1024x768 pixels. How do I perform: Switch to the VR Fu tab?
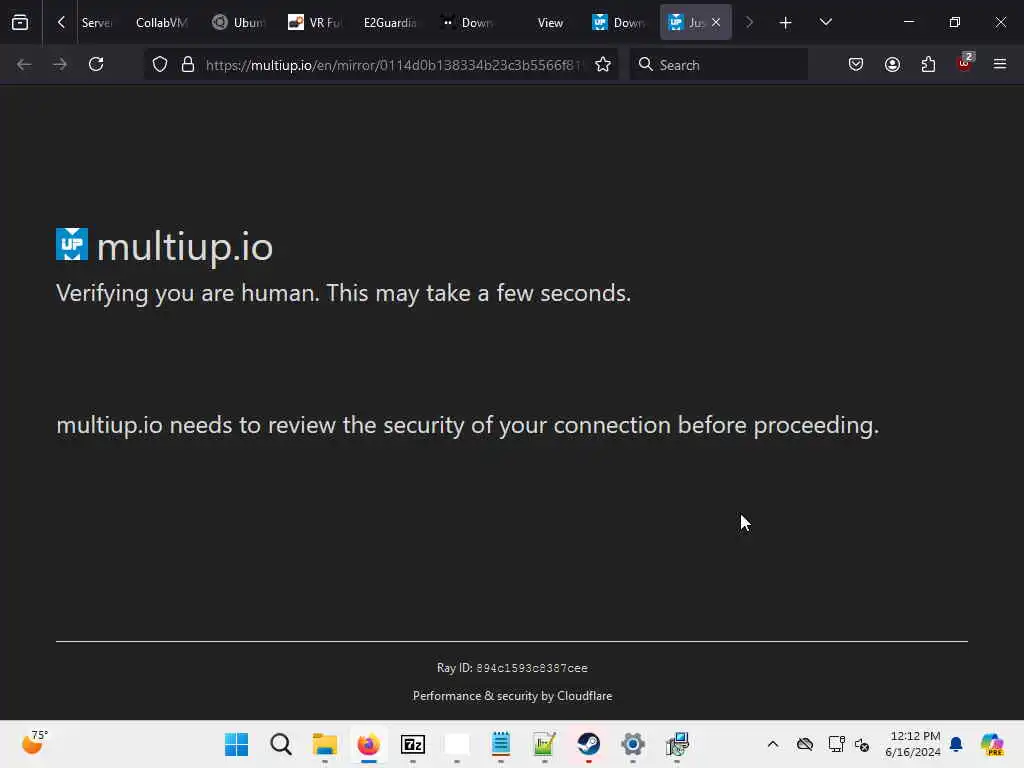[x=315, y=23]
